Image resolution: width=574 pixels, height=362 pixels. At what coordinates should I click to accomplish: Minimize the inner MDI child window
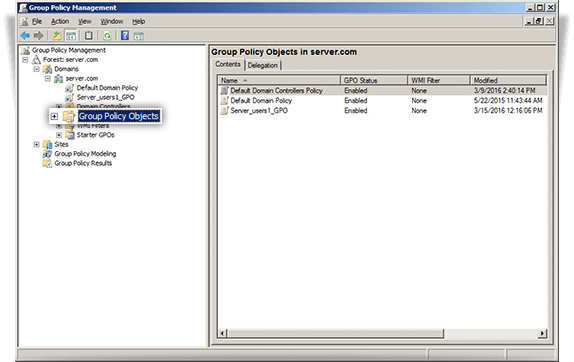[x=529, y=21]
